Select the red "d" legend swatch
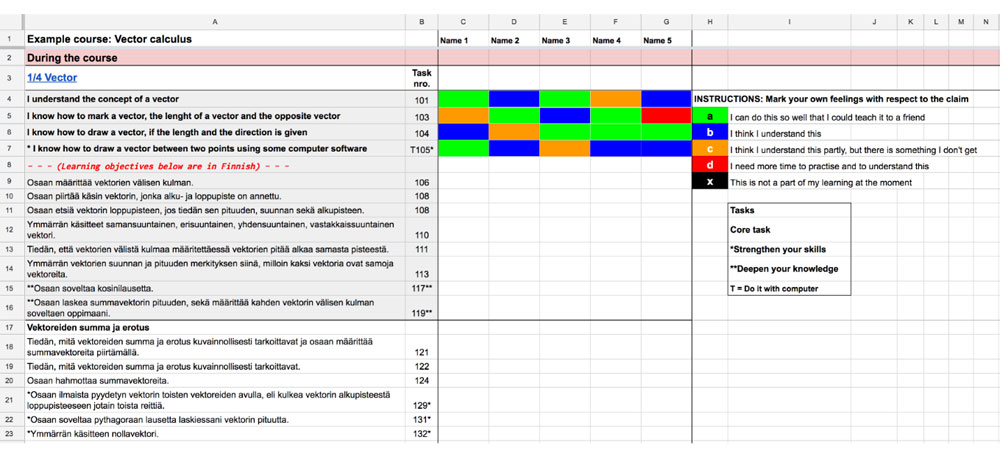This screenshot has width=1000, height=467. [709, 166]
